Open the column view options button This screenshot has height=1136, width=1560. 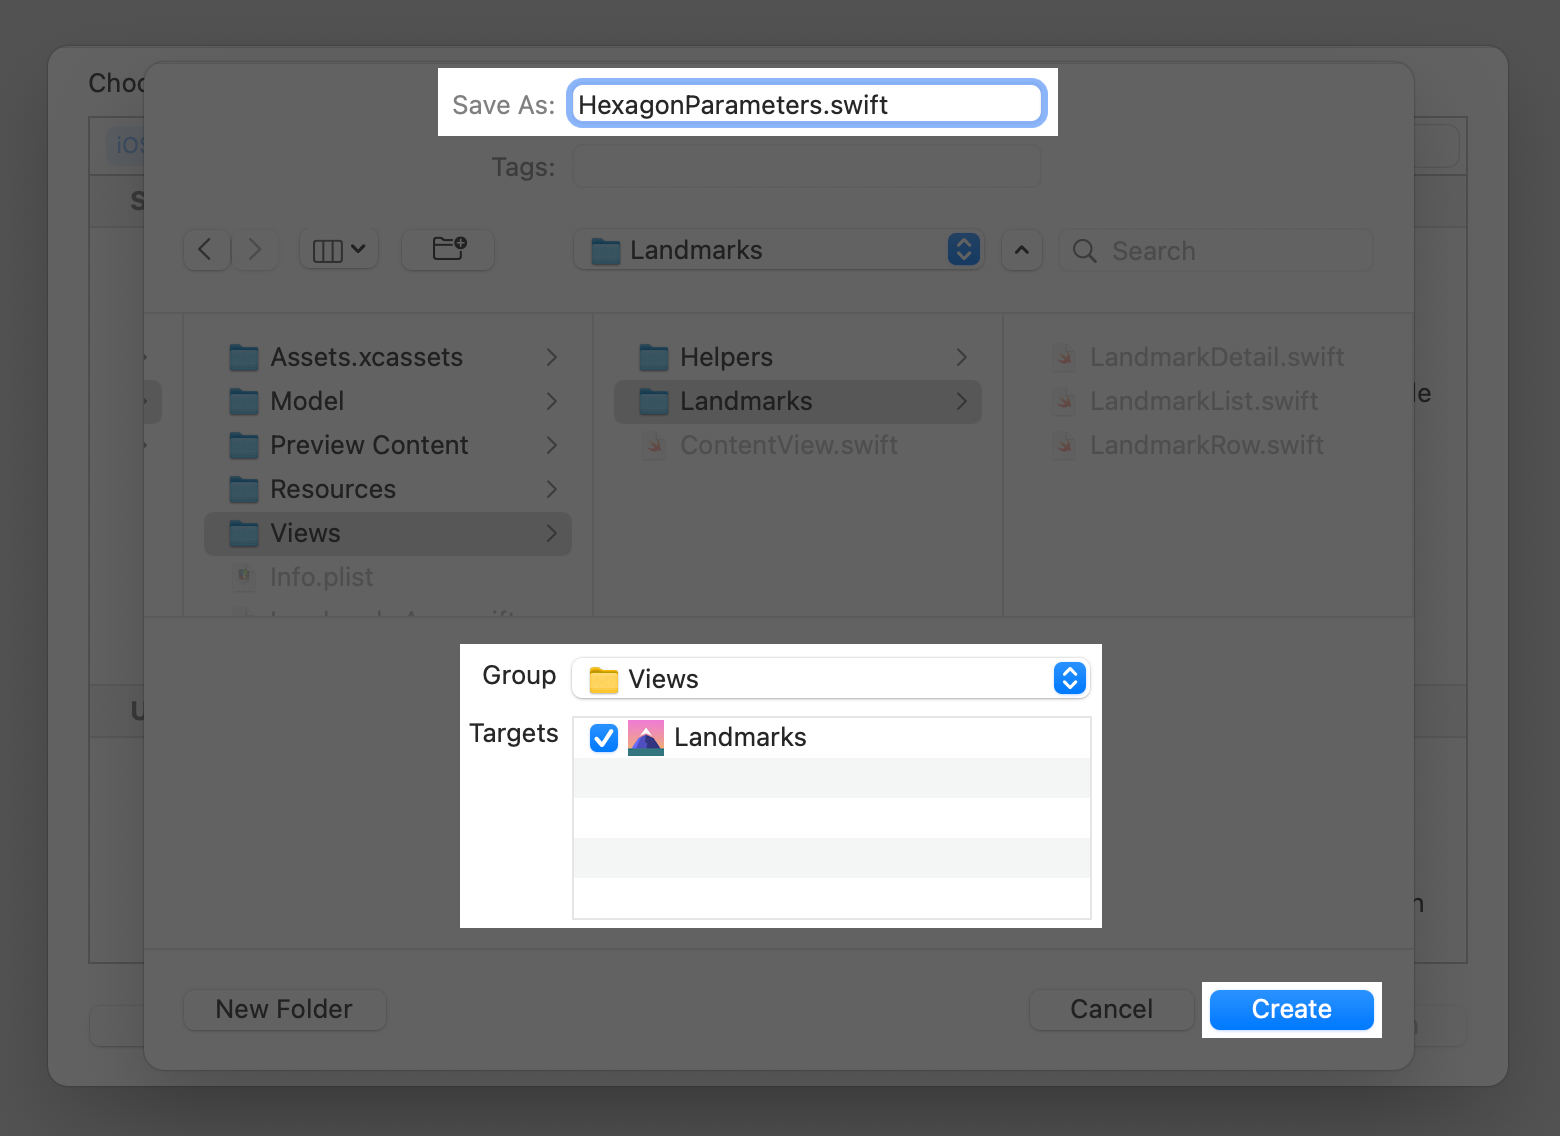point(339,249)
